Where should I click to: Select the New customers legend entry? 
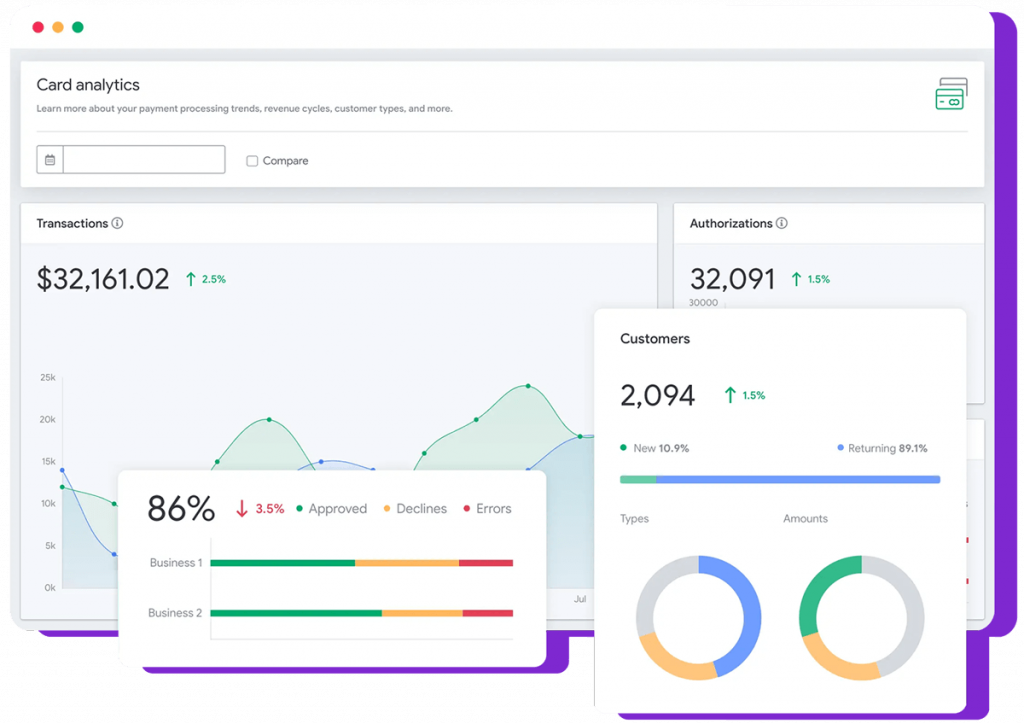tap(654, 448)
